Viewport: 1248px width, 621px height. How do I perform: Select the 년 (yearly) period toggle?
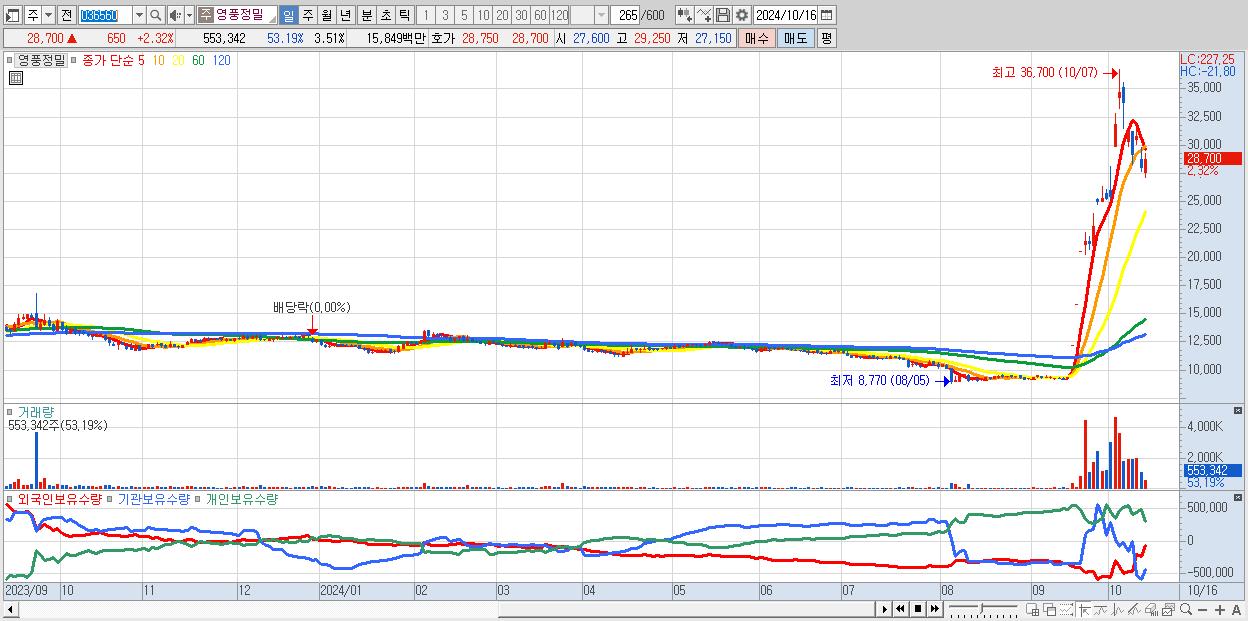[345, 15]
